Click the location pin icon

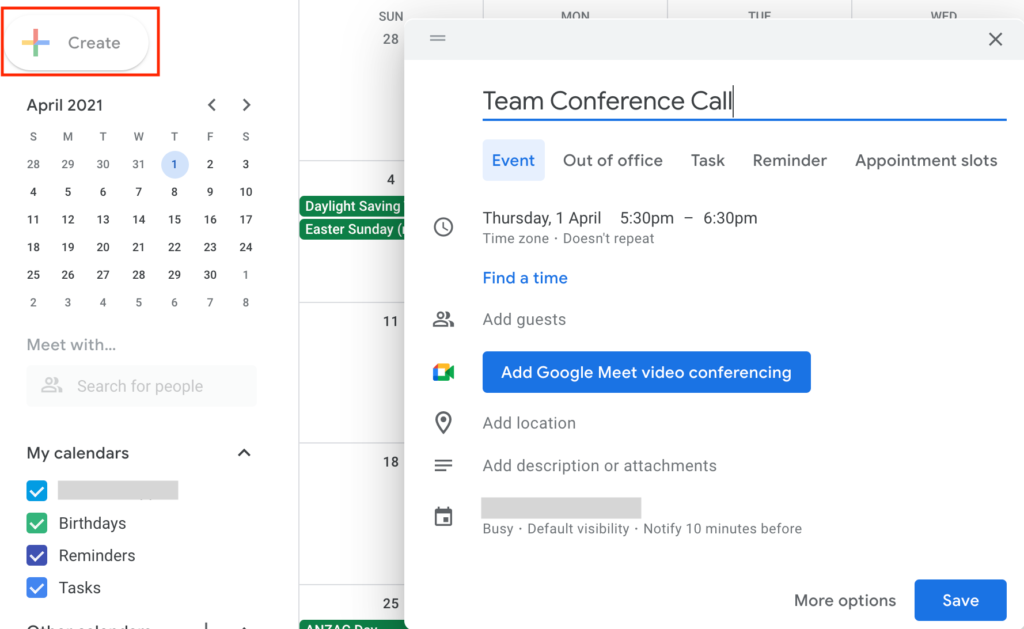443,423
